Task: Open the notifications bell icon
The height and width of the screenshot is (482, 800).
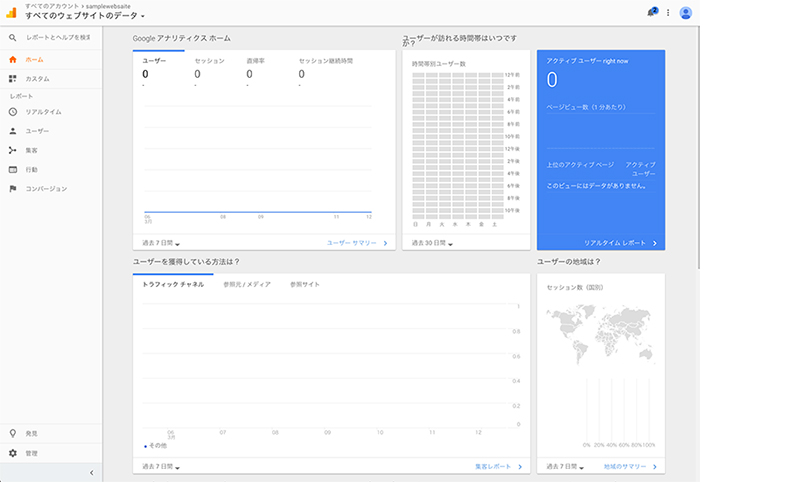Action: [x=652, y=12]
